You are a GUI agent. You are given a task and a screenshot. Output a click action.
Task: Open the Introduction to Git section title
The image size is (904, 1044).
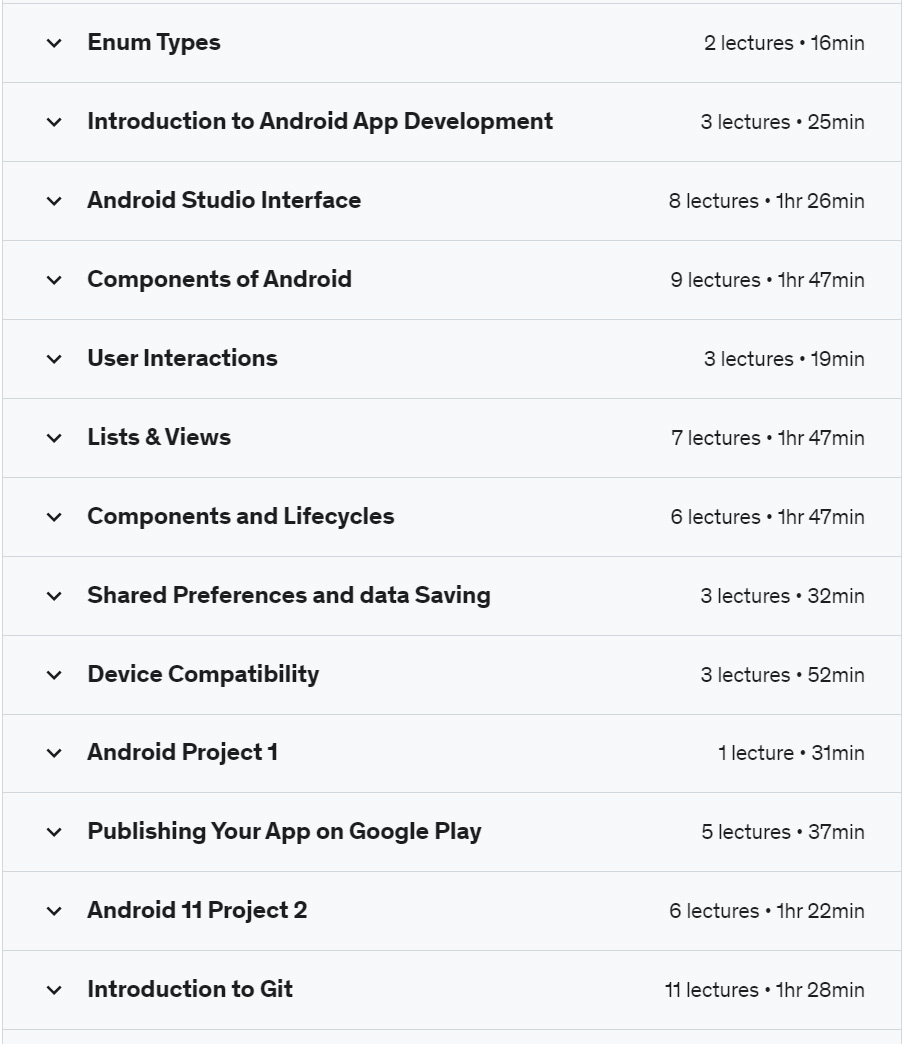pos(190,989)
